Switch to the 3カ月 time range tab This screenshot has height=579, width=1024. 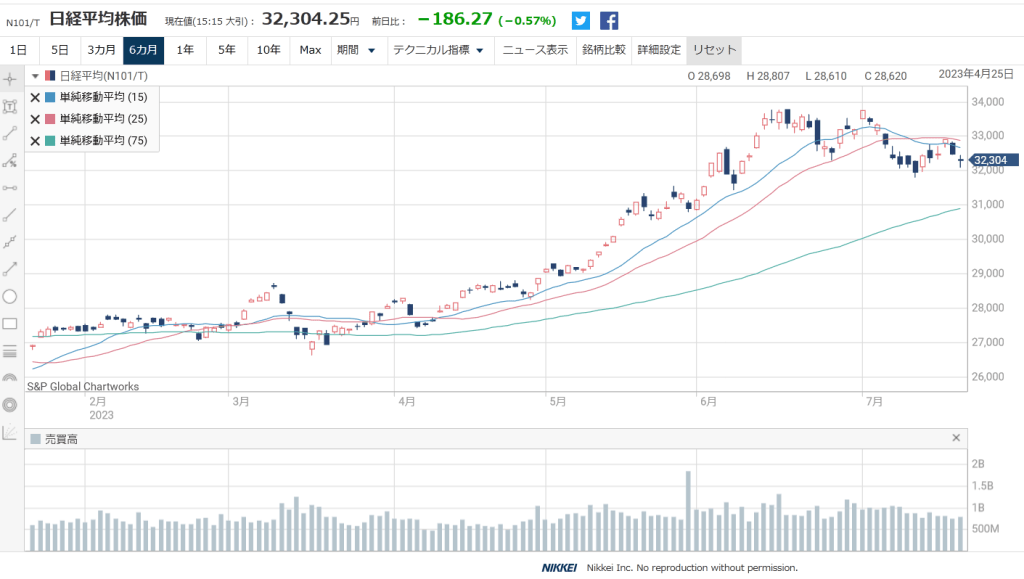click(101, 50)
